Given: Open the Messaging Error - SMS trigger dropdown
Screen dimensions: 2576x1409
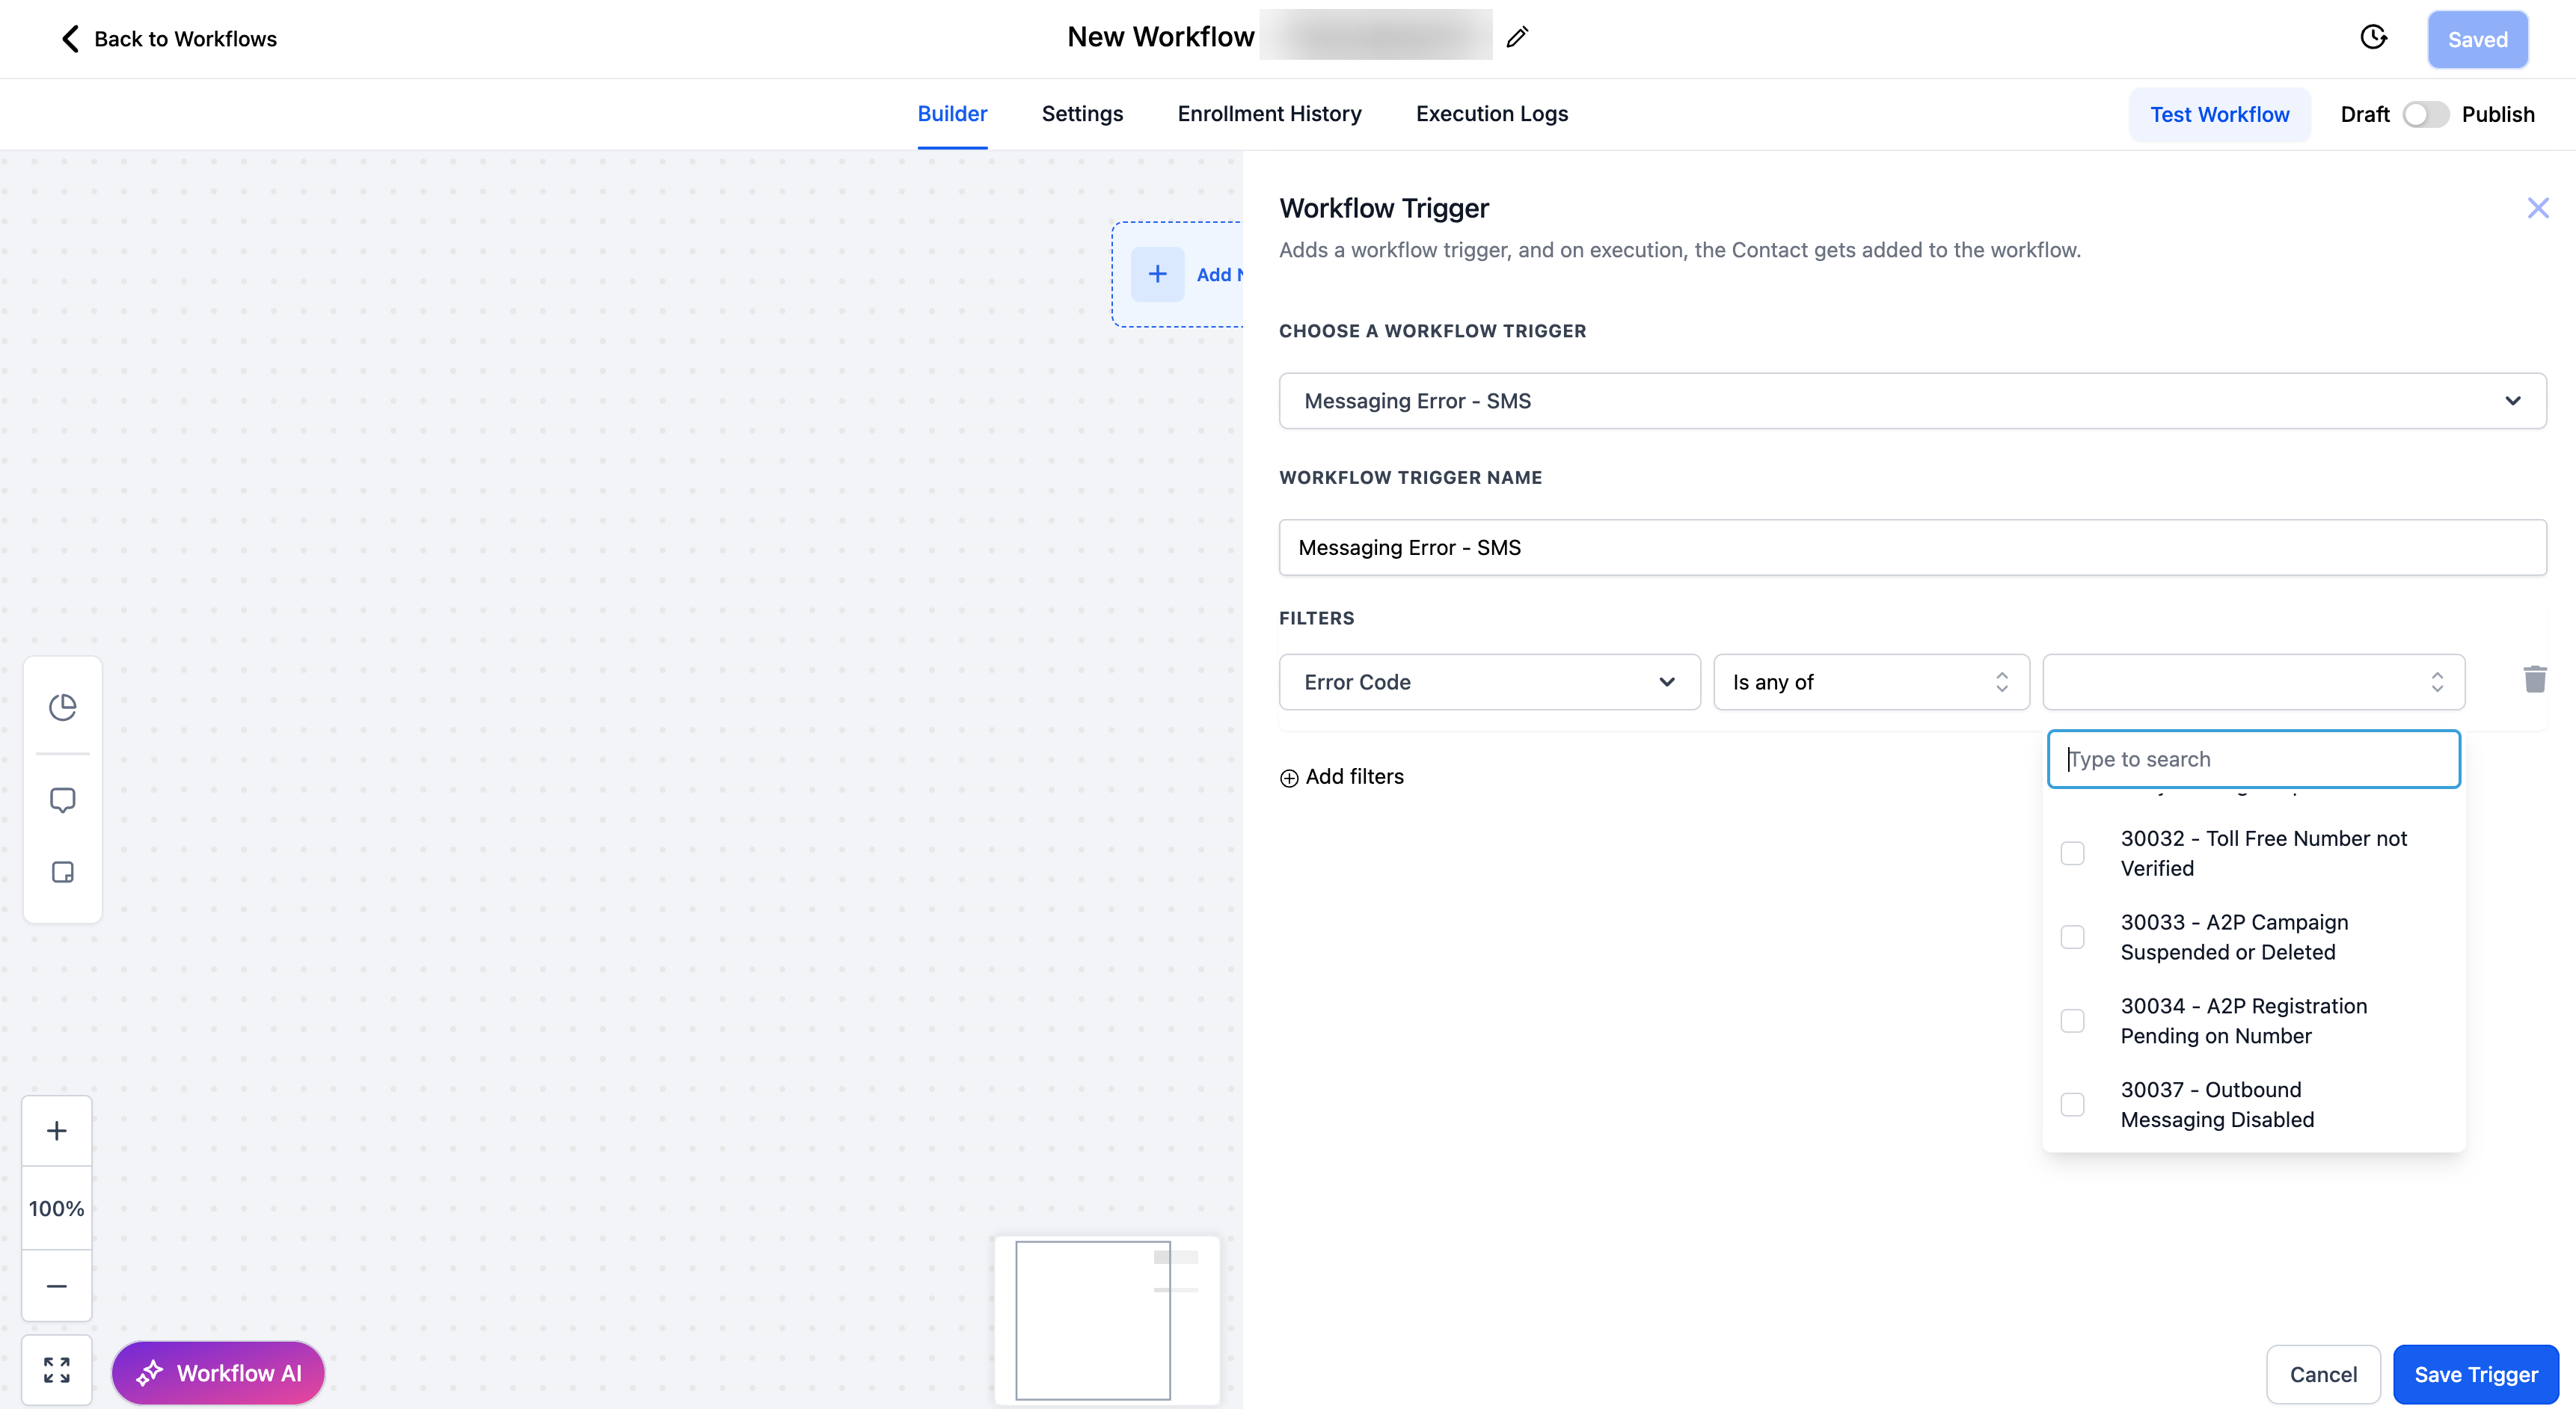Looking at the screenshot, I should 1911,401.
